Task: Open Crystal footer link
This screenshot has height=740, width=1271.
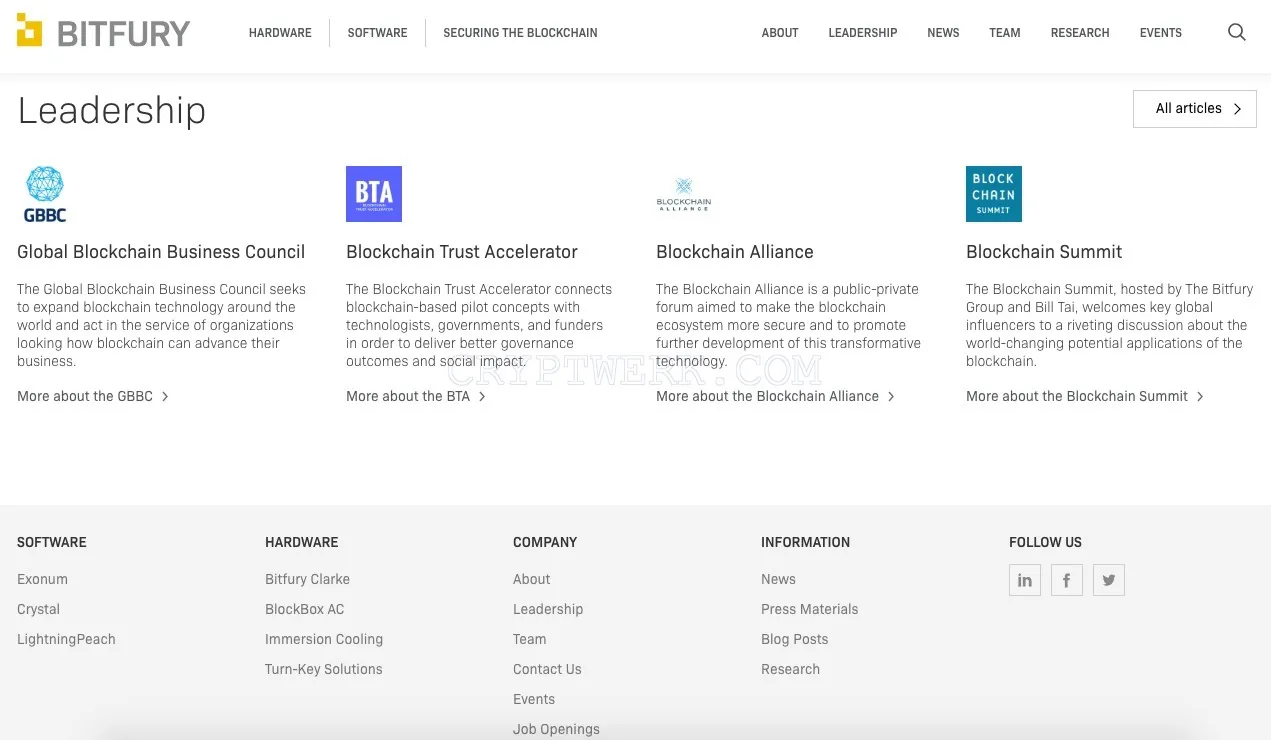Action: pos(38,609)
